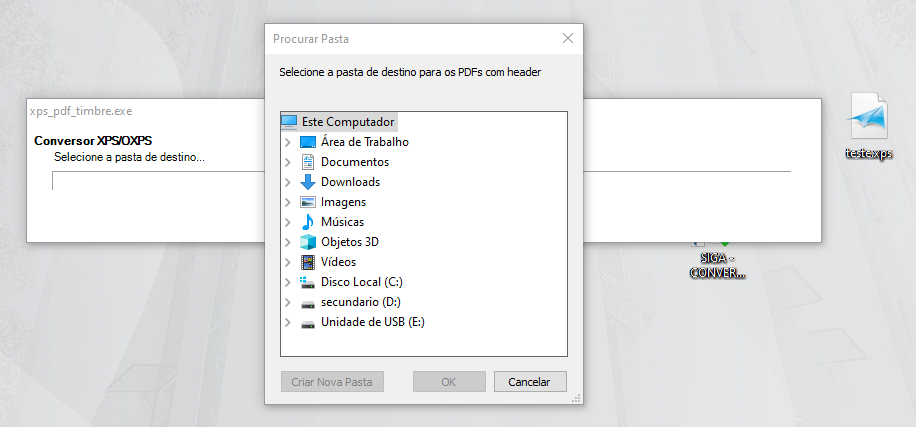
Task: Select the Área de Trabalho folder icon
Action: 308,142
